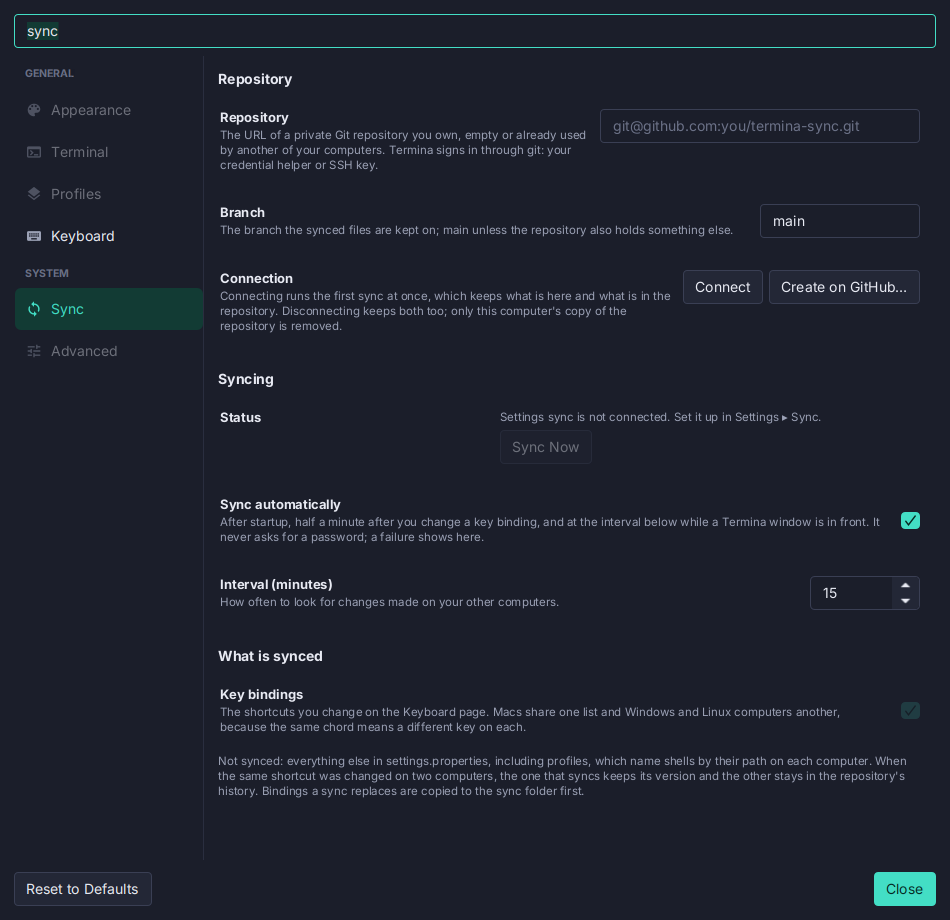The height and width of the screenshot is (920, 950).
Task: Toggle the Sync automatically checkbox
Action: click(x=910, y=521)
